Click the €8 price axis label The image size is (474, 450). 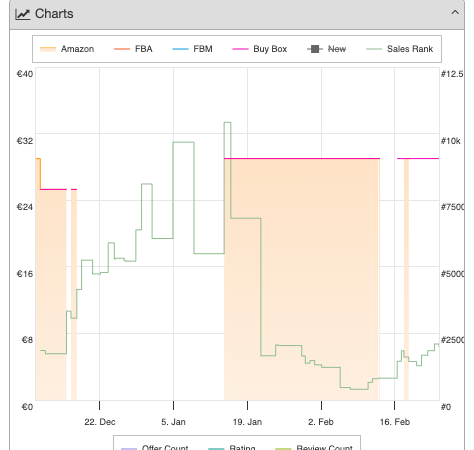(x=27, y=340)
